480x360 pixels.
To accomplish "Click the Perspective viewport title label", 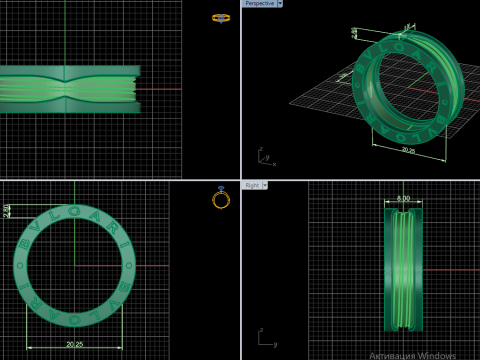I will 260,3.
